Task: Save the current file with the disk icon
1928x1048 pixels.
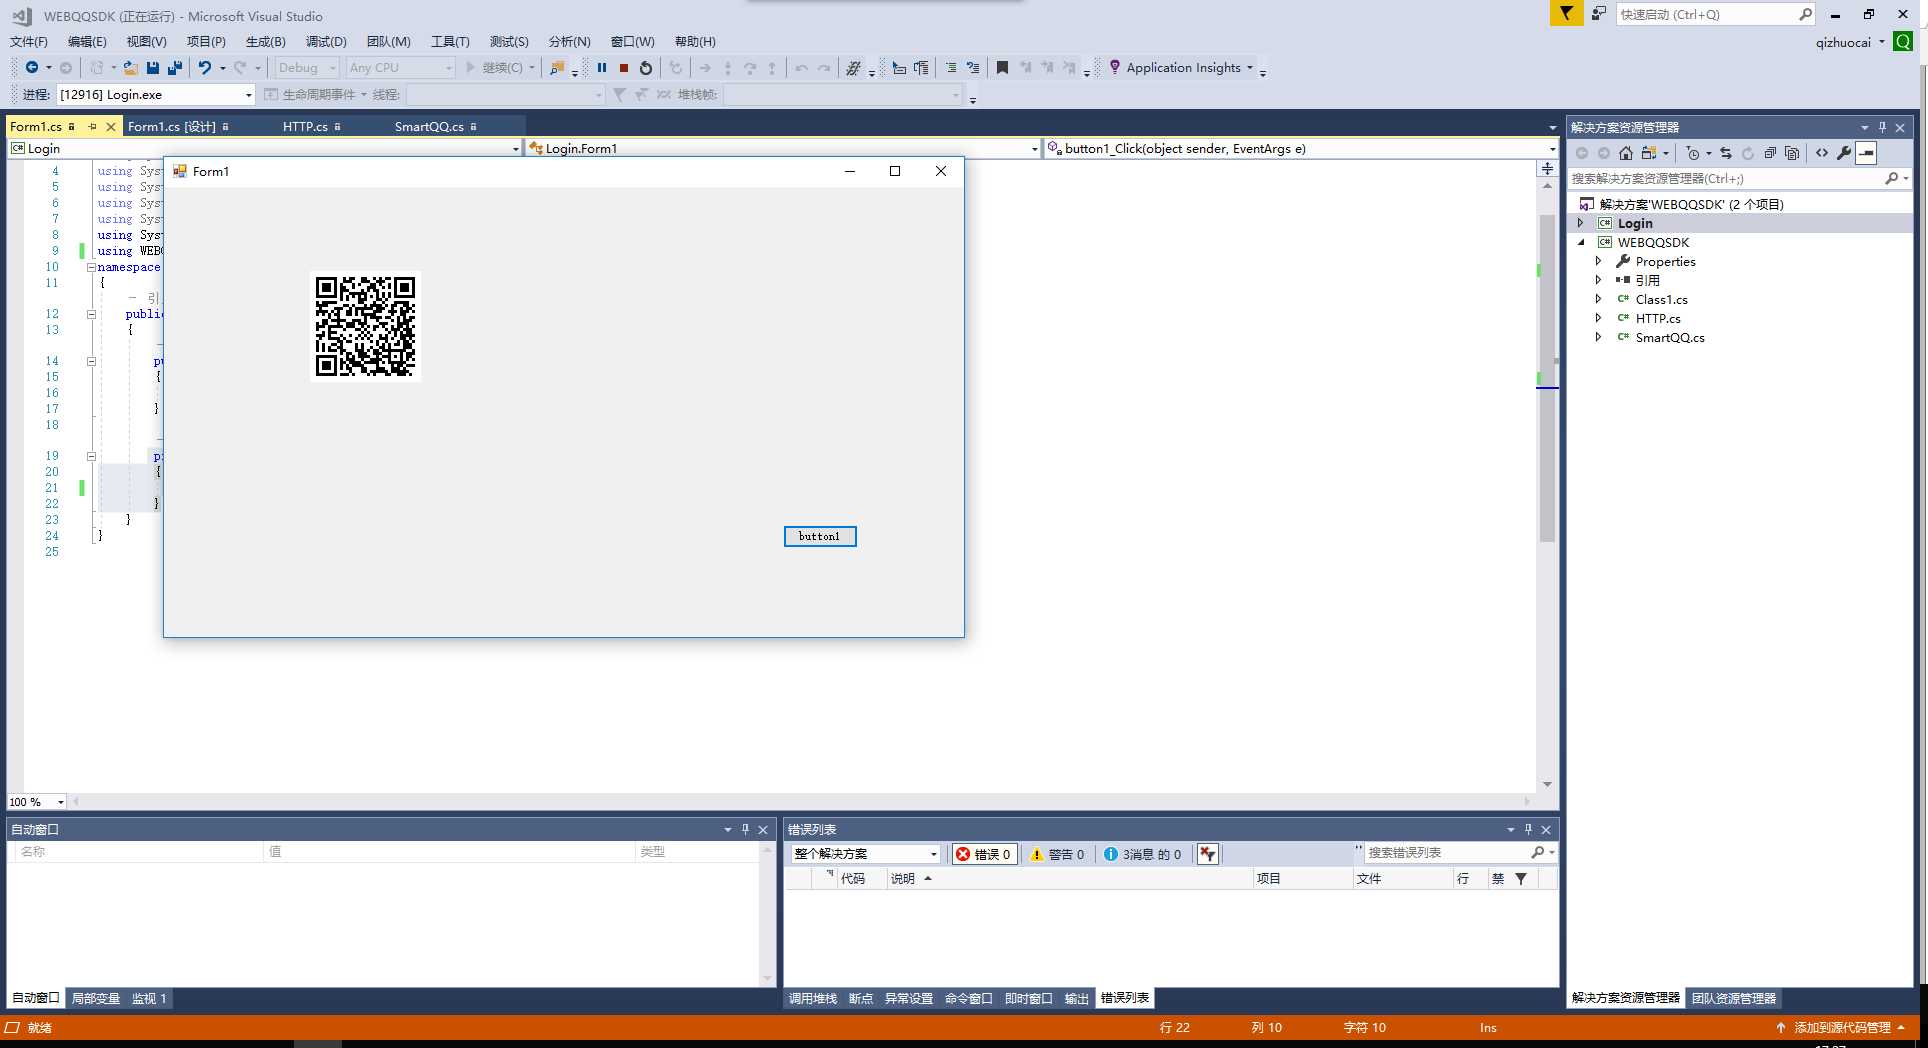Action: point(153,68)
